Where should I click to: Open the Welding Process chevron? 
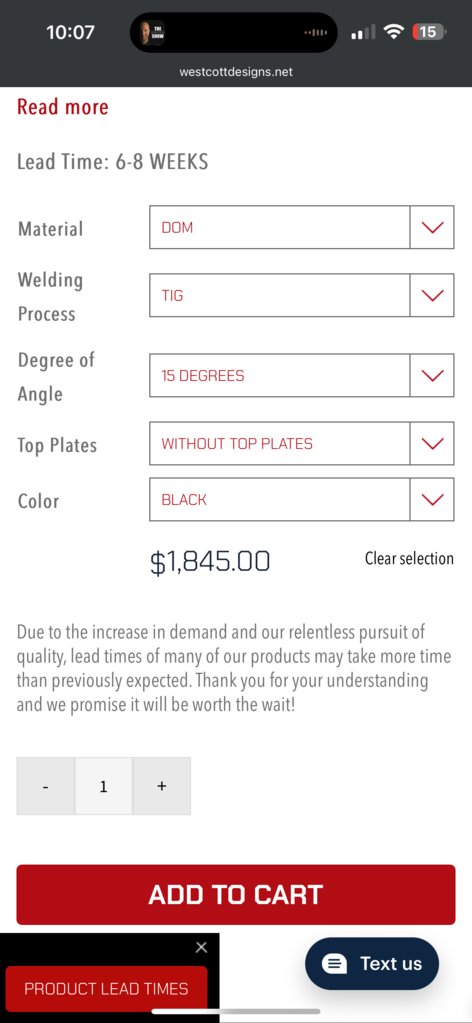pyautogui.click(x=432, y=295)
